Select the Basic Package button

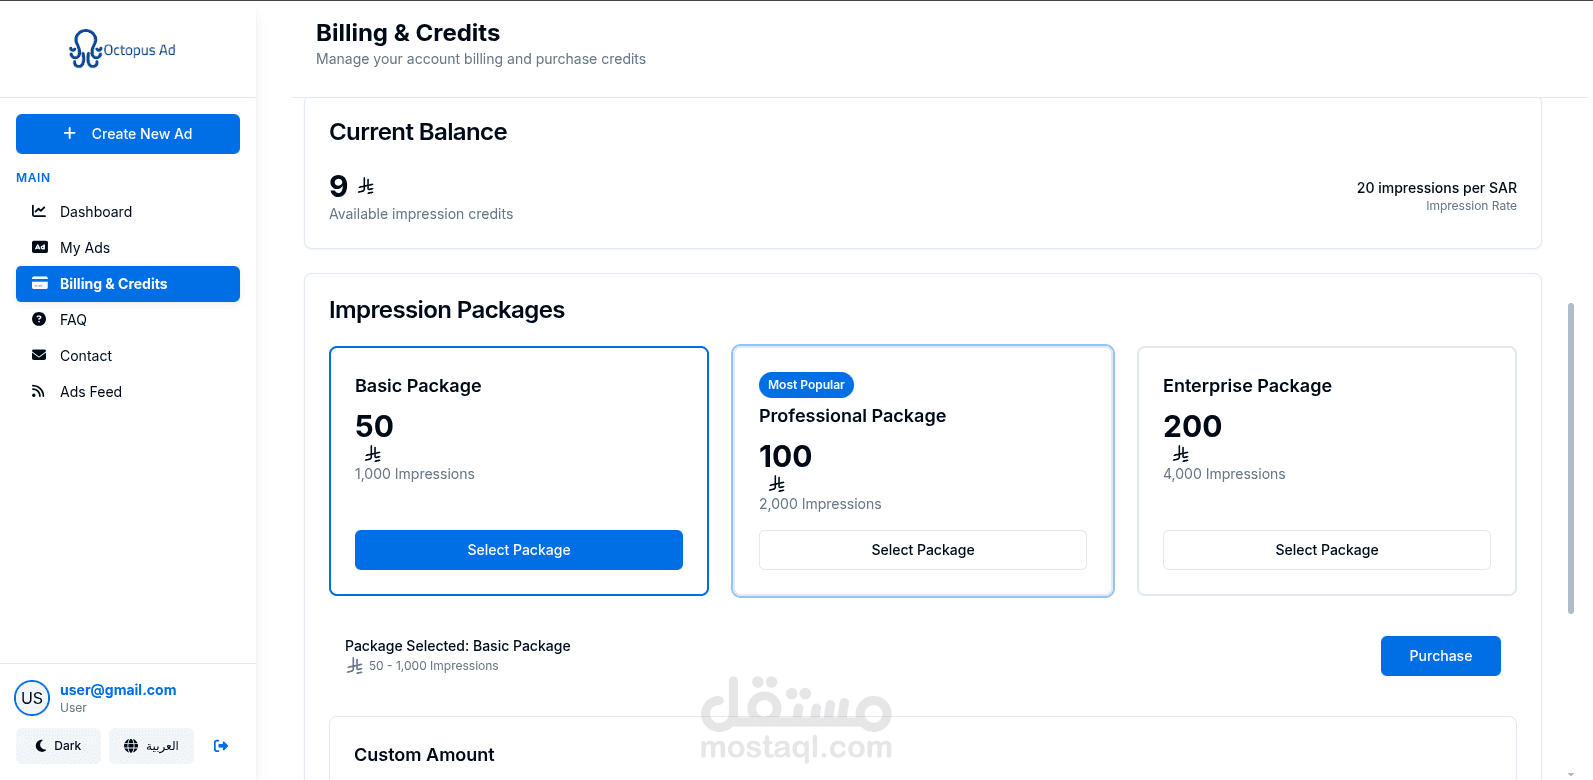pyautogui.click(x=518, y=550)
